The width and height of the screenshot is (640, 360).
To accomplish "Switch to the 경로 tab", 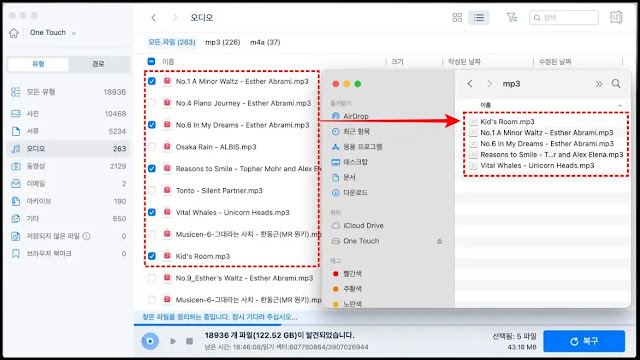I will point(98,64).
